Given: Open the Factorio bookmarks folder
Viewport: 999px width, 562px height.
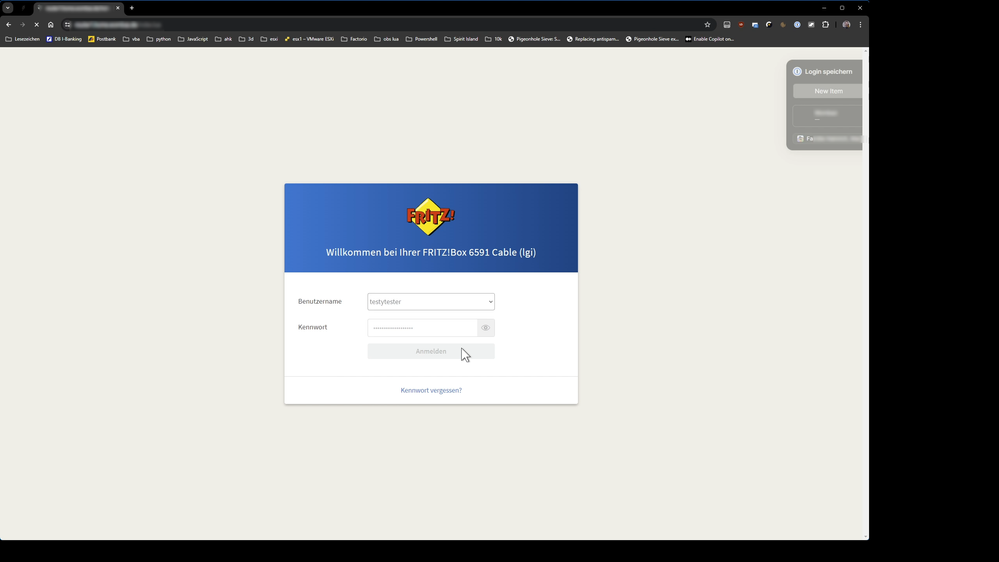Looking at the screenshot, I should tap(354, 39).
